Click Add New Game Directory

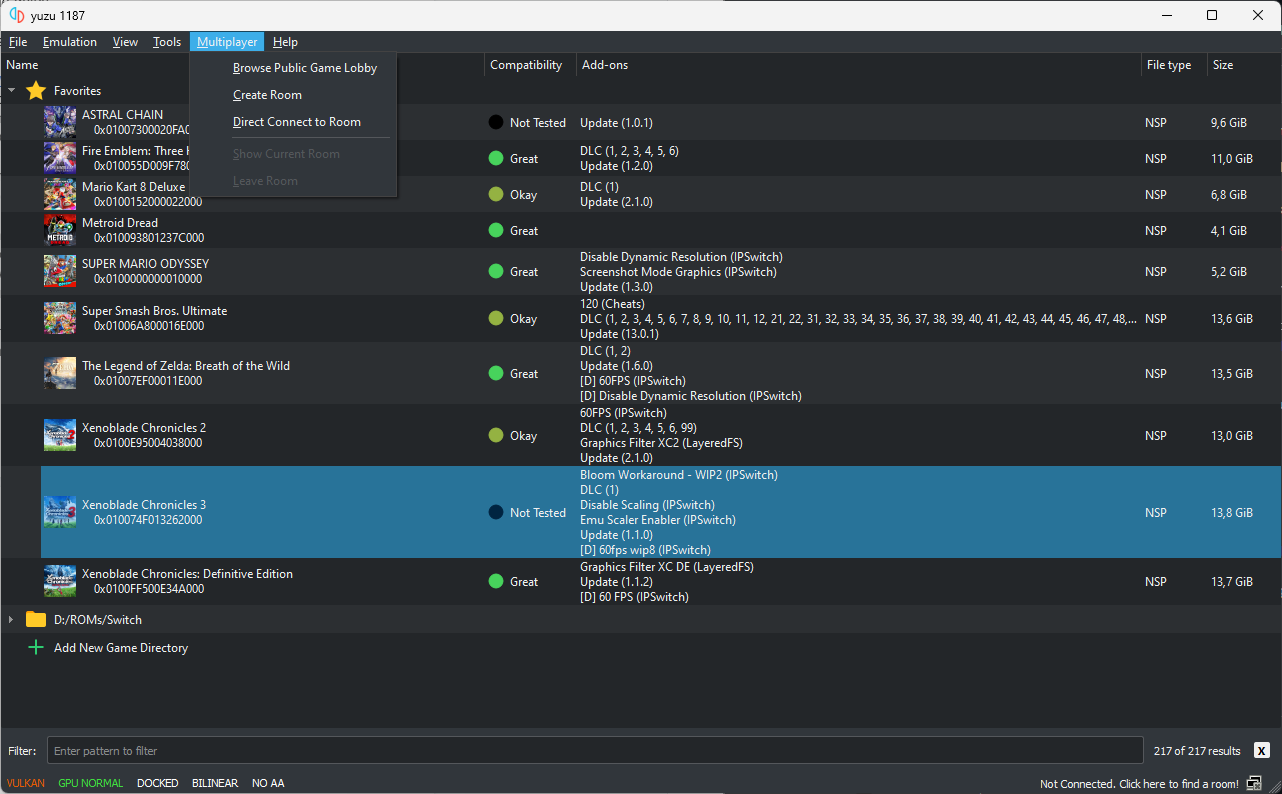point(121,648)
